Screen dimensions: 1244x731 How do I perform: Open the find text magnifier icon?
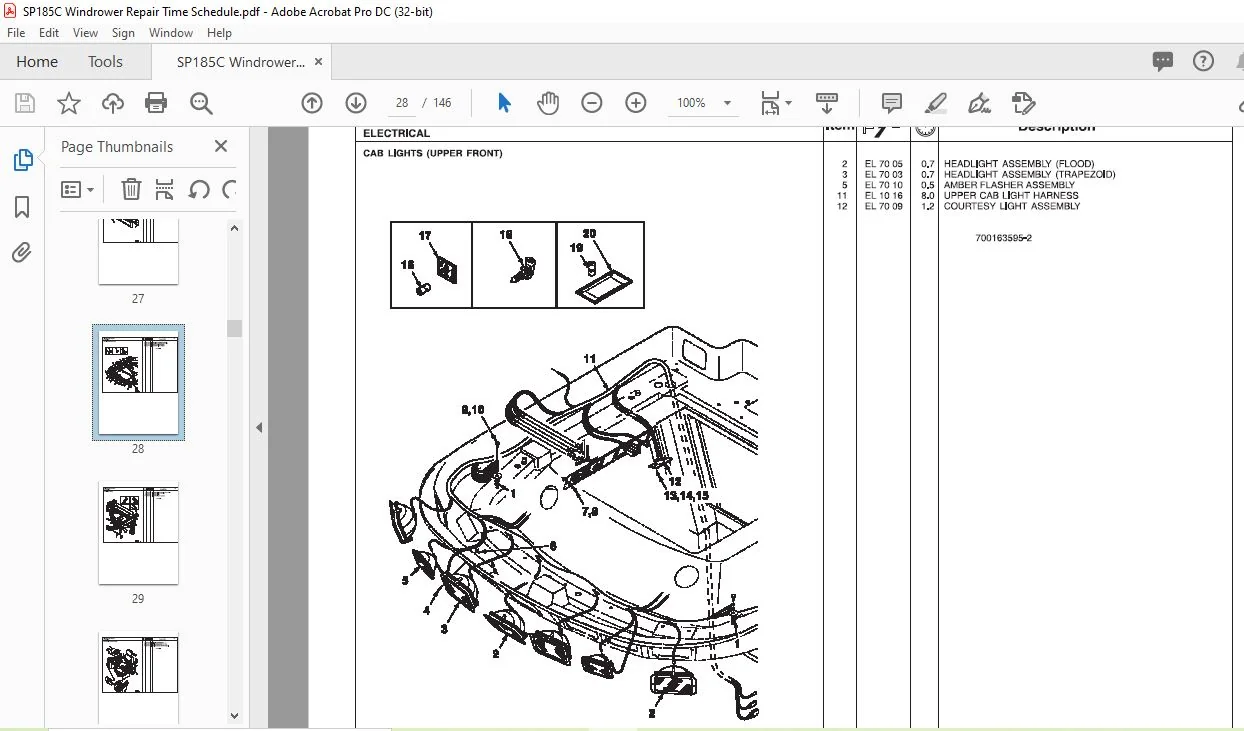[201, 103]
